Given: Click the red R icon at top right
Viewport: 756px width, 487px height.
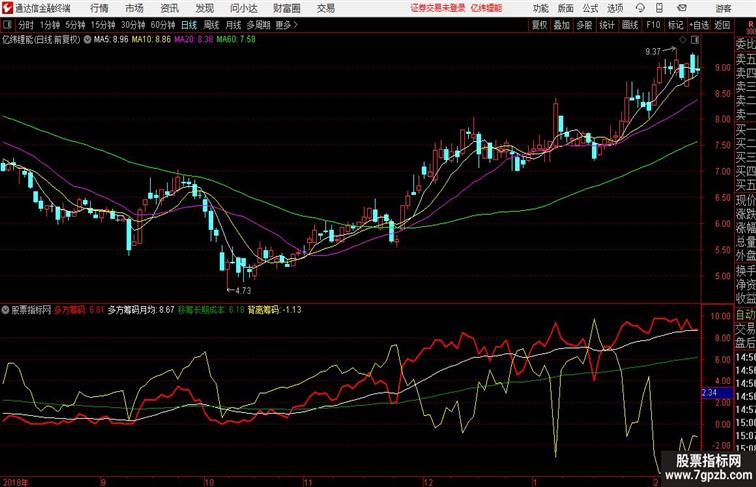Looking at the screenshot, I should (751, 25).
